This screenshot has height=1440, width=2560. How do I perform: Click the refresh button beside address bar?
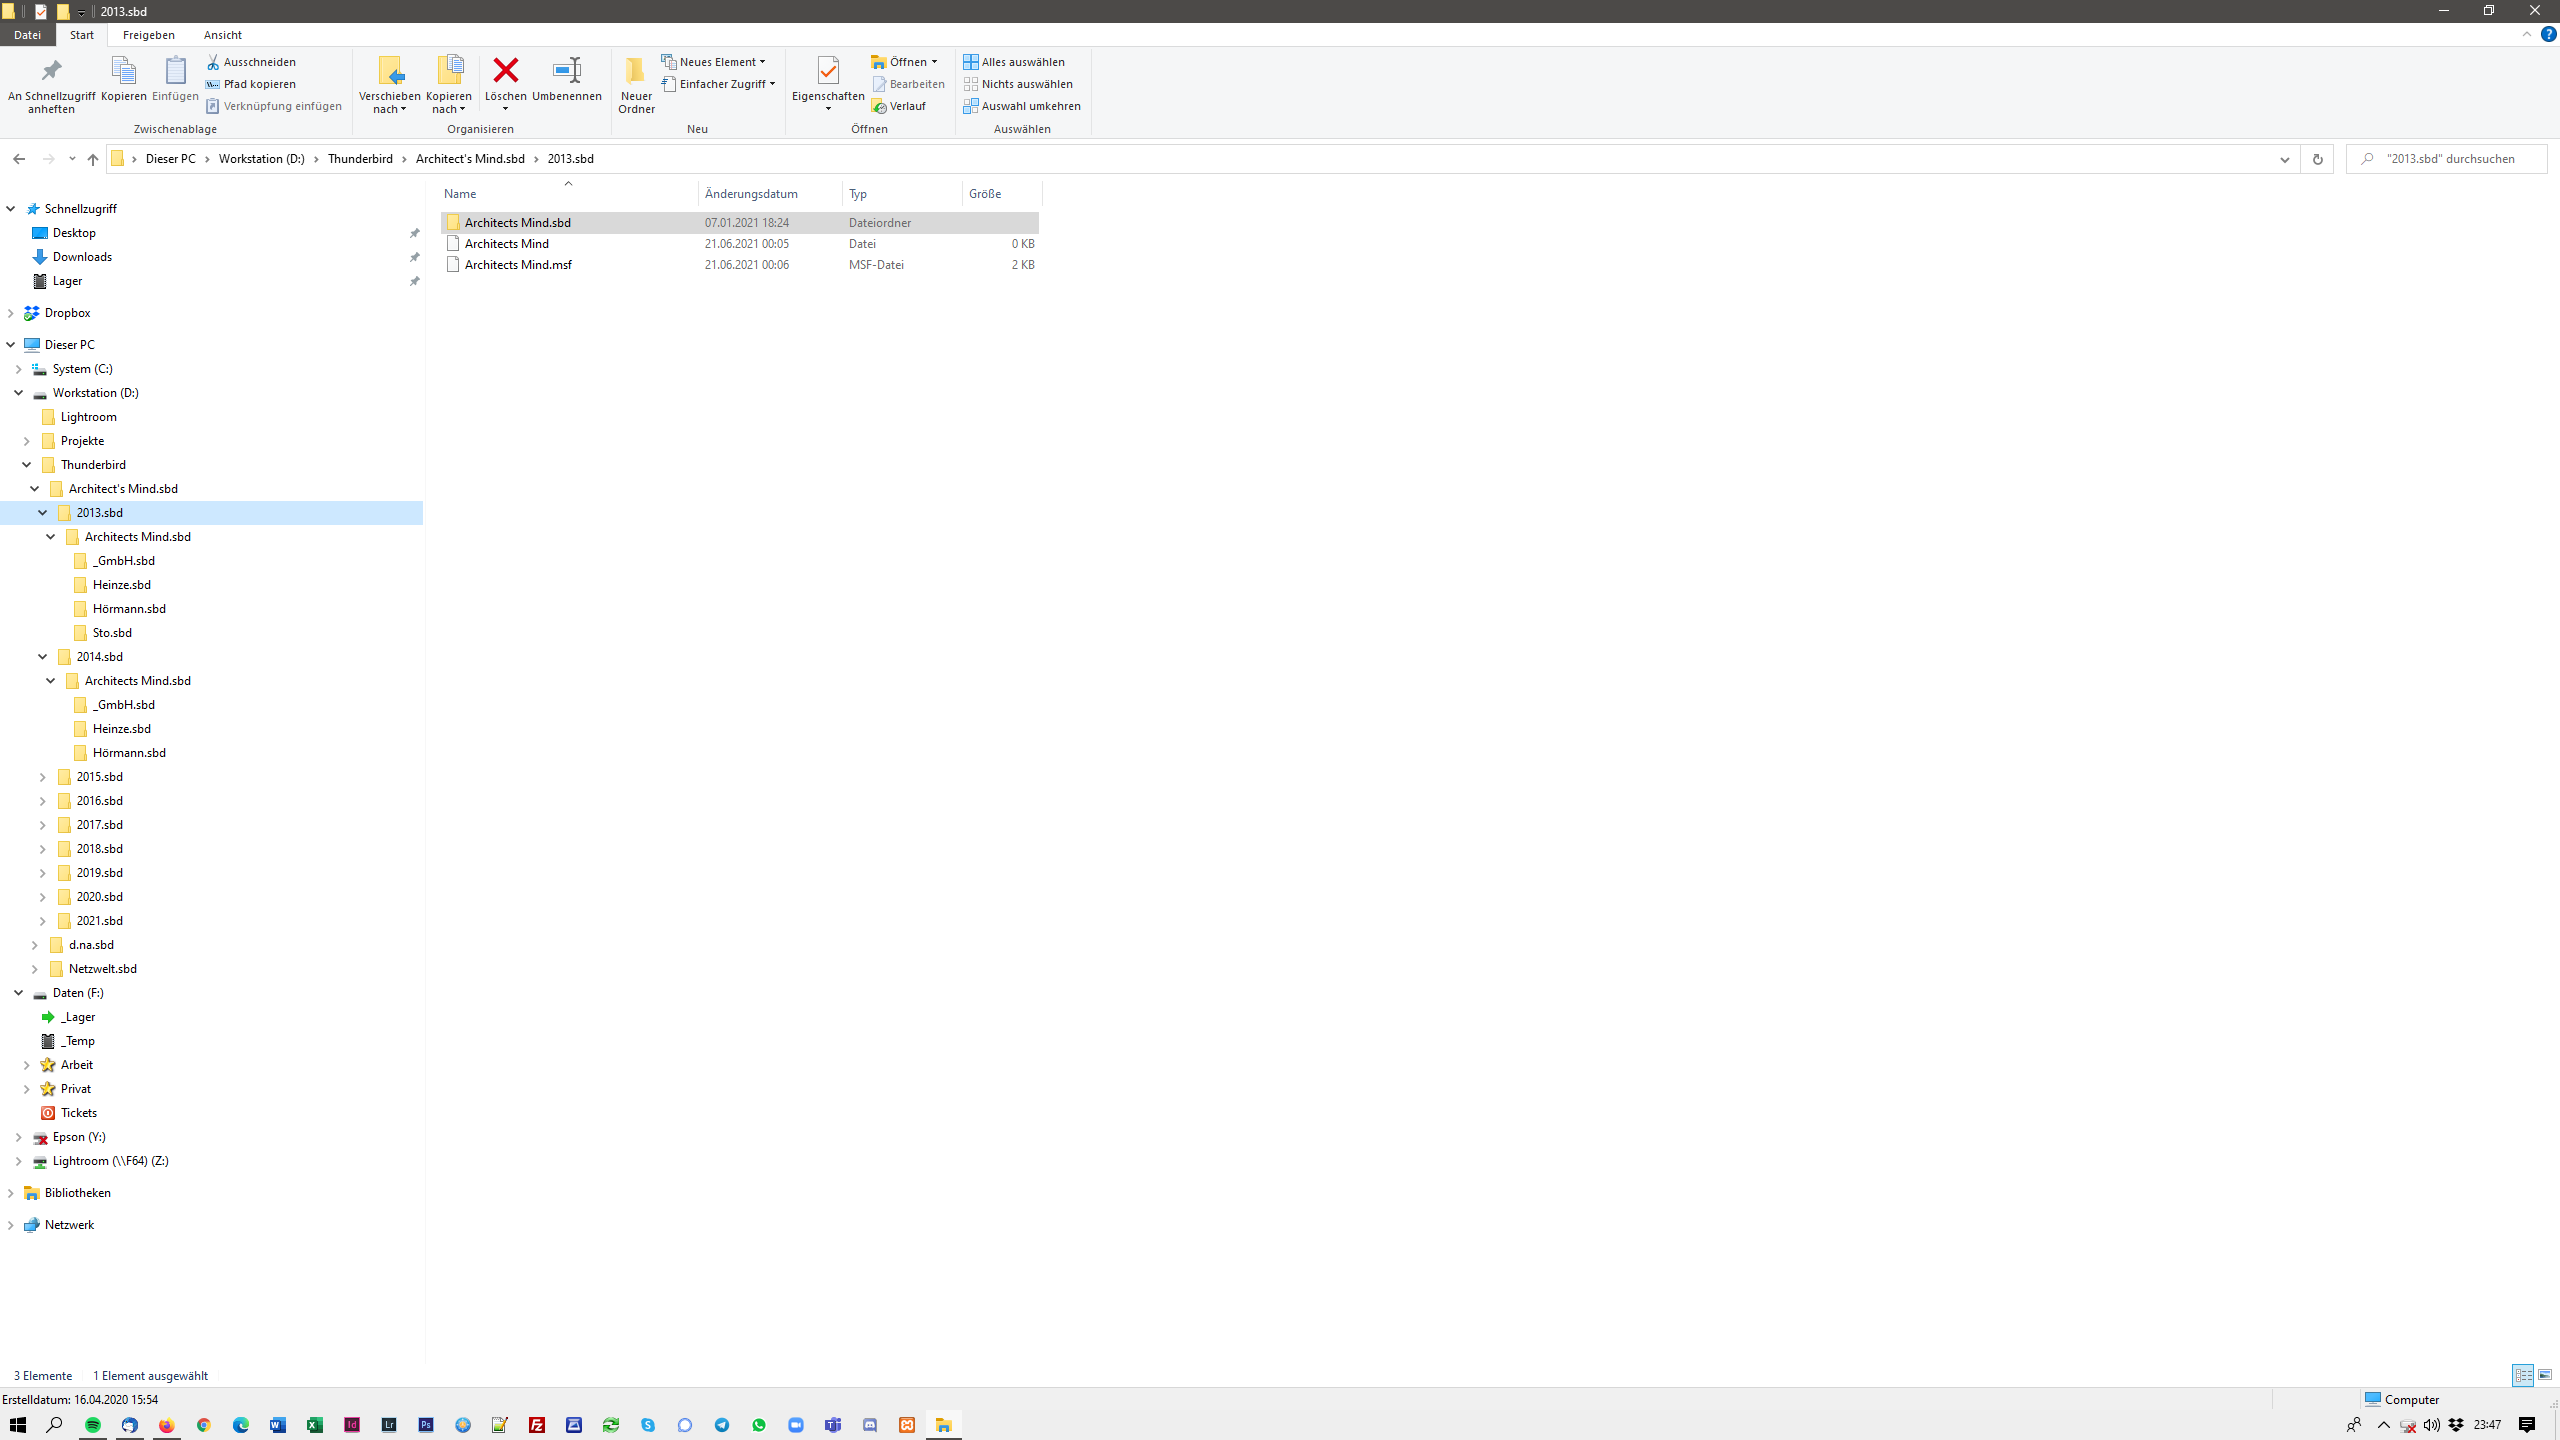coord(2317,159)
